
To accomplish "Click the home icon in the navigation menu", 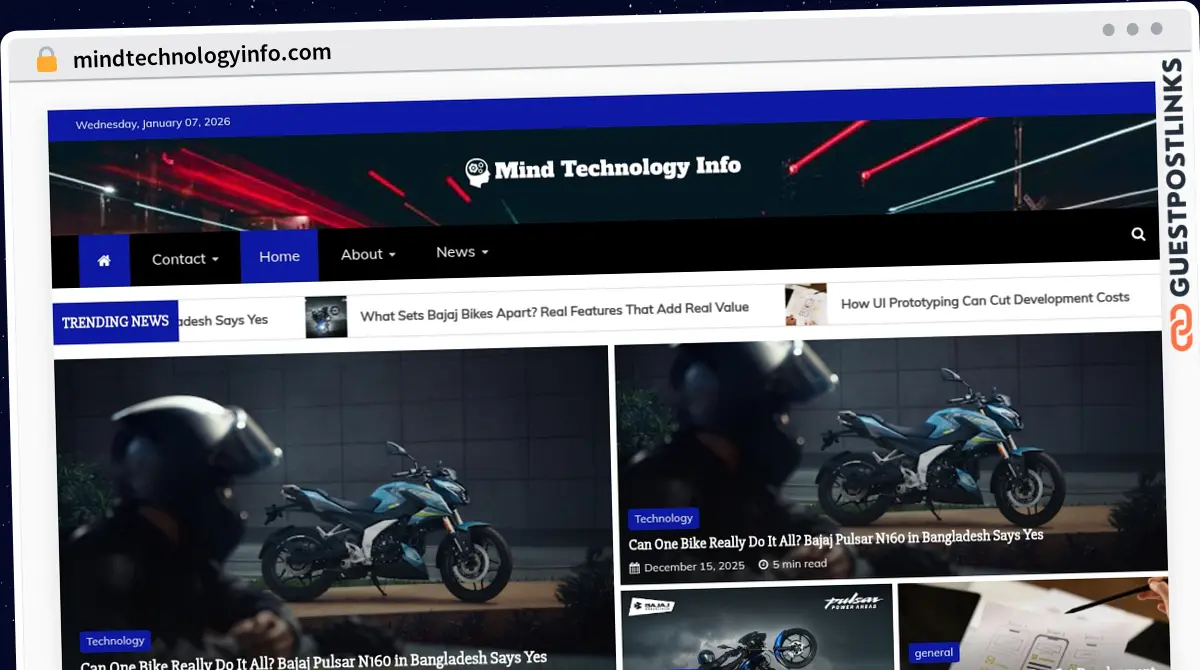I will pos(104,260).
